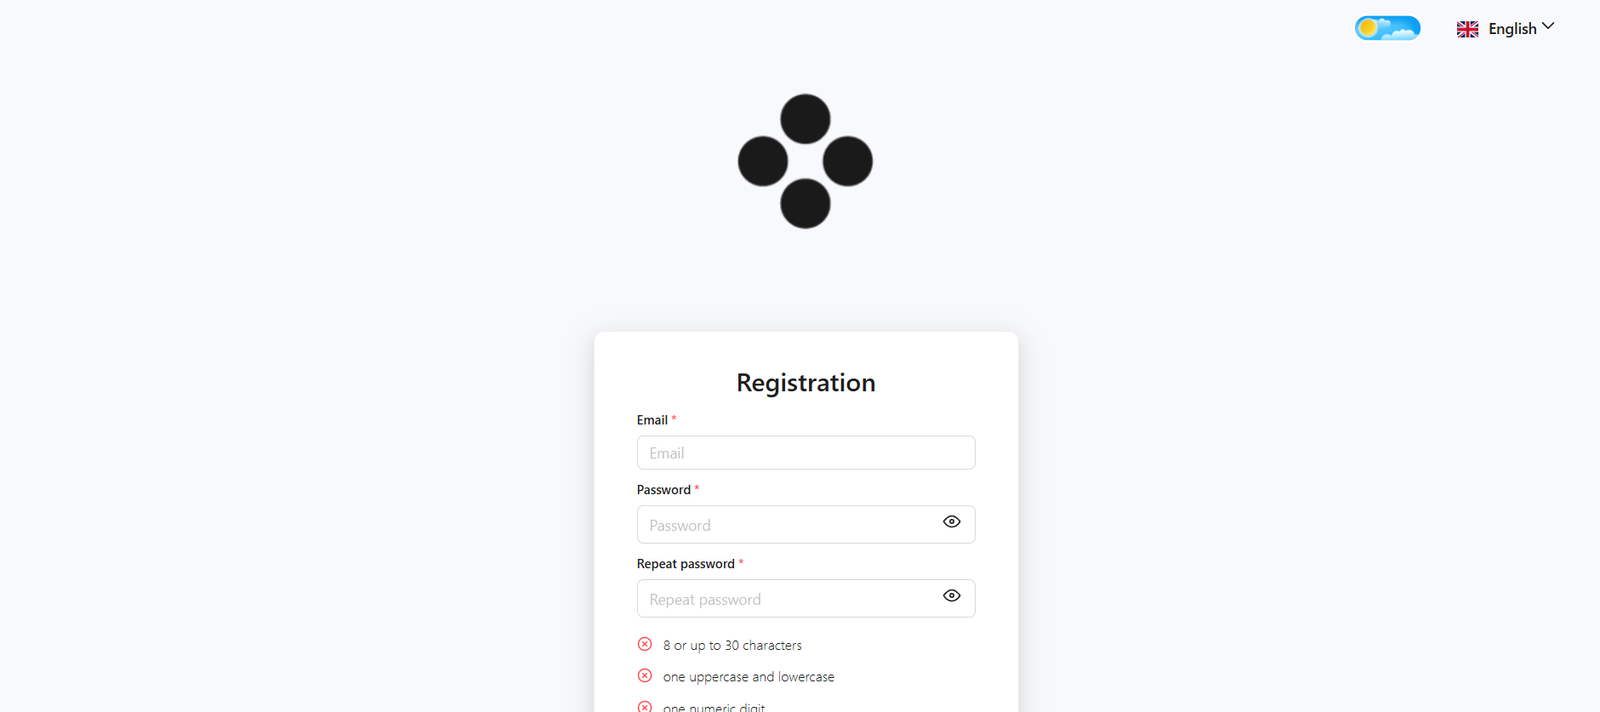The width and height of the screenshot is (1600, 712).
Task: Focus the Email input field
Action: tap(805, 453)
